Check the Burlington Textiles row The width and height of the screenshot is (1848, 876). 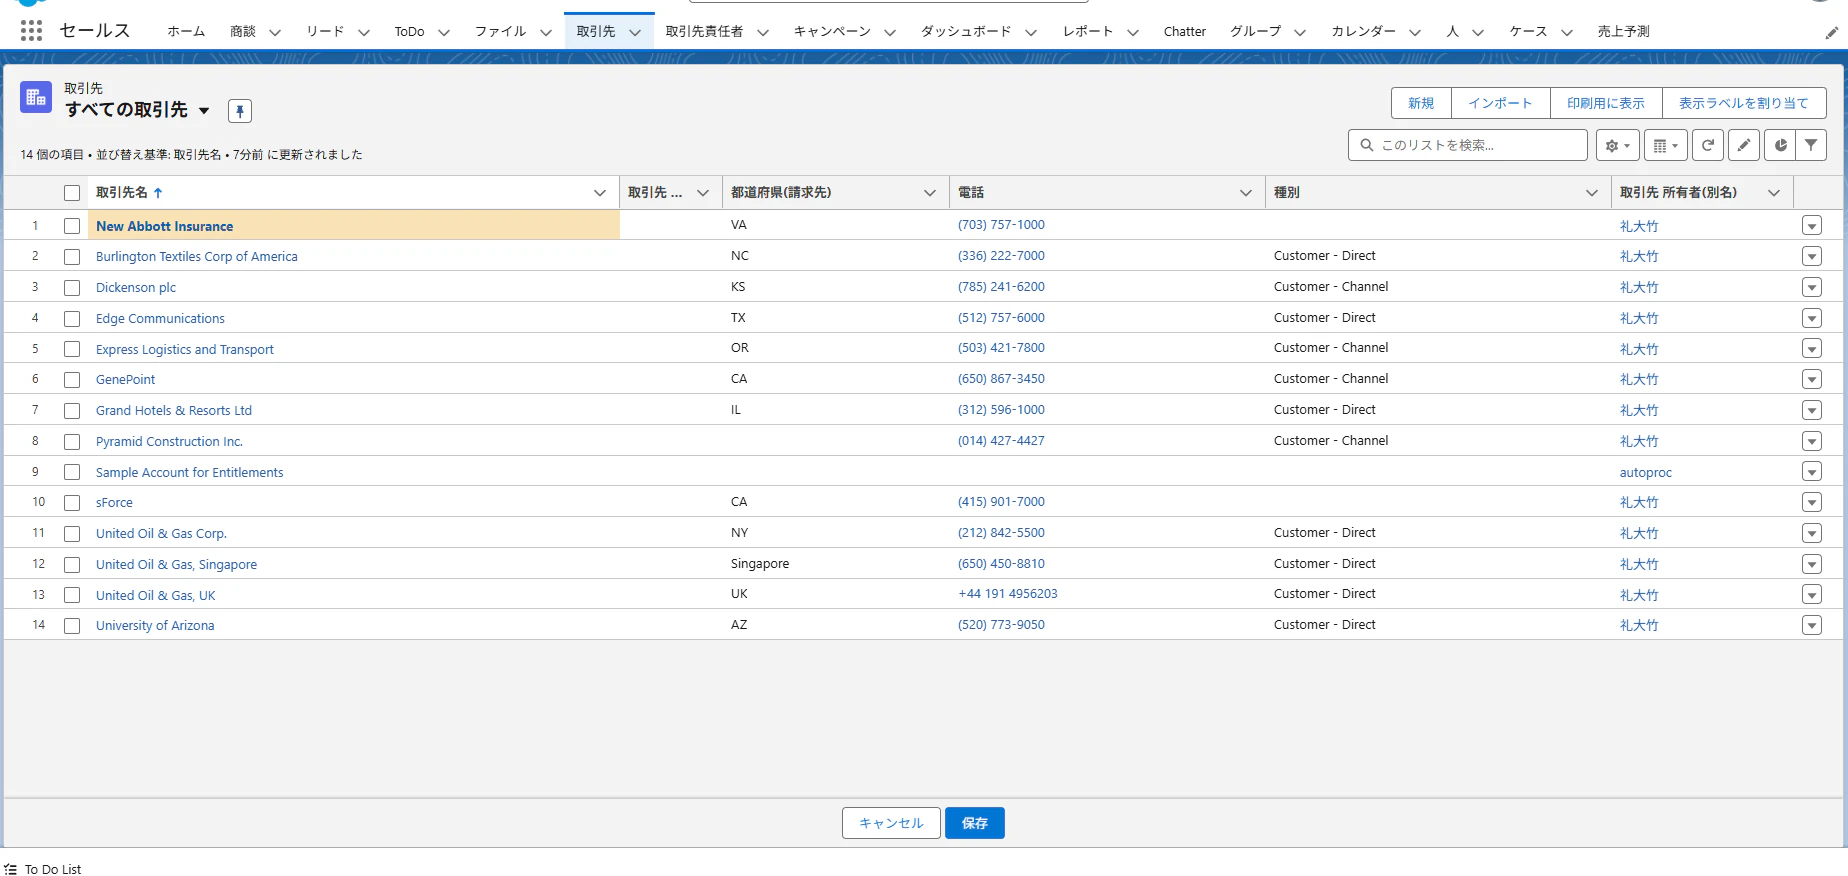click(72, 257)
